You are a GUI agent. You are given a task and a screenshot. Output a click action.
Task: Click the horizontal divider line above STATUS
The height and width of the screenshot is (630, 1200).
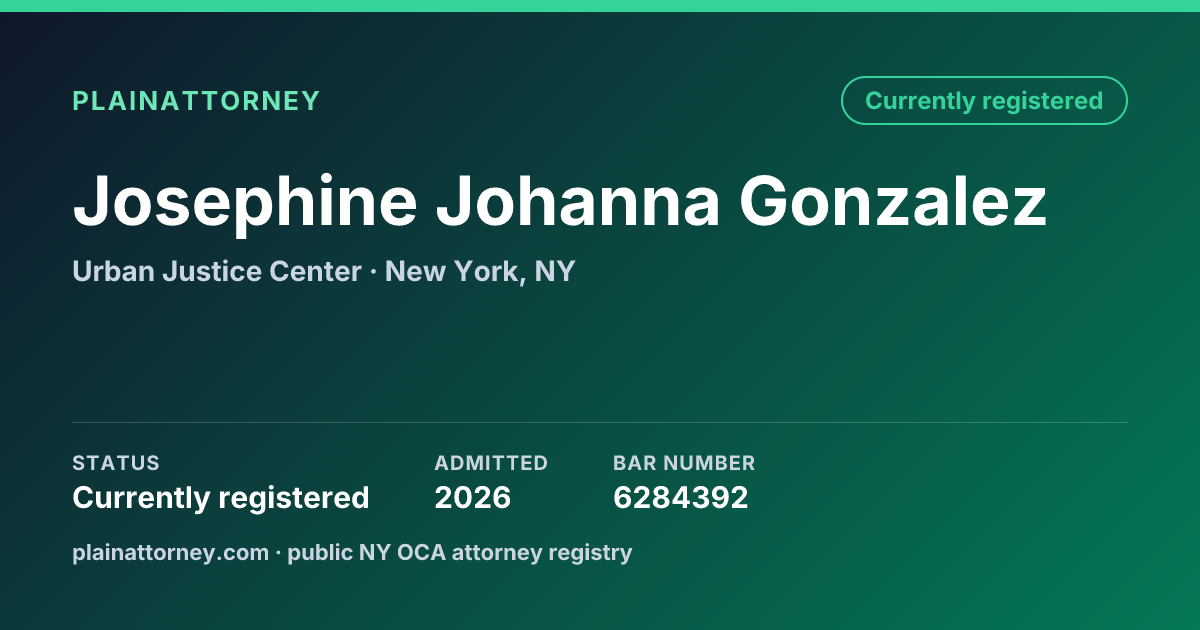tap(600, 422)
